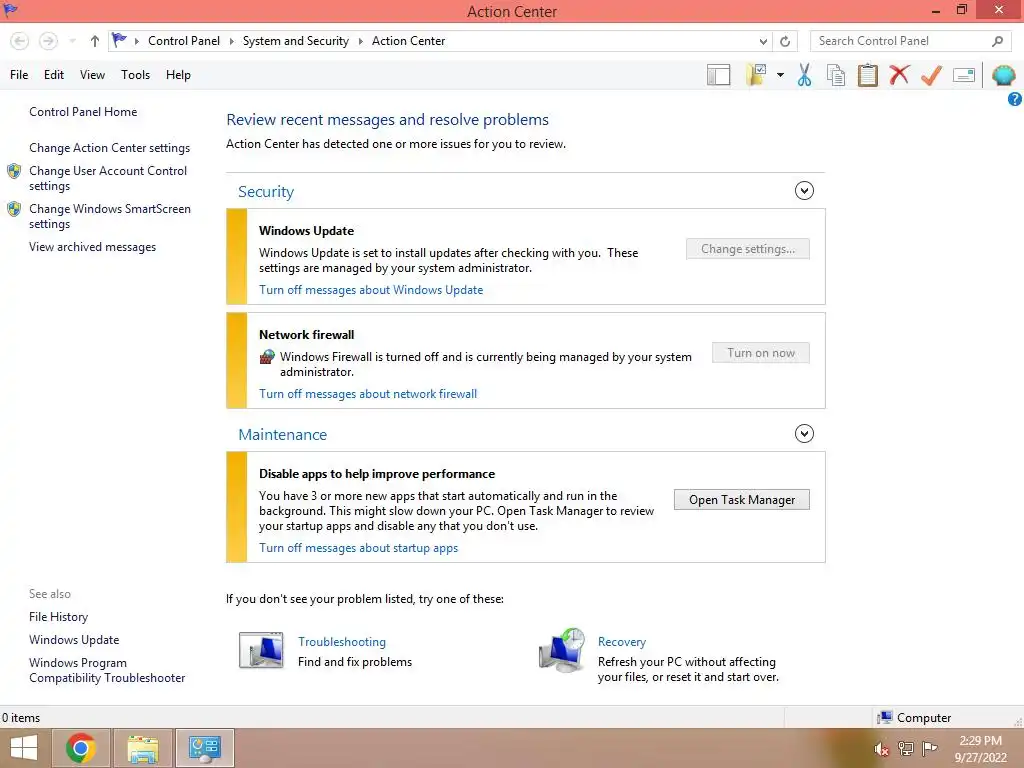Image resolution: width=1024 pixels, height=768 pixels.
Task: Collapse the Security section chevron
Action: (804, 191)
